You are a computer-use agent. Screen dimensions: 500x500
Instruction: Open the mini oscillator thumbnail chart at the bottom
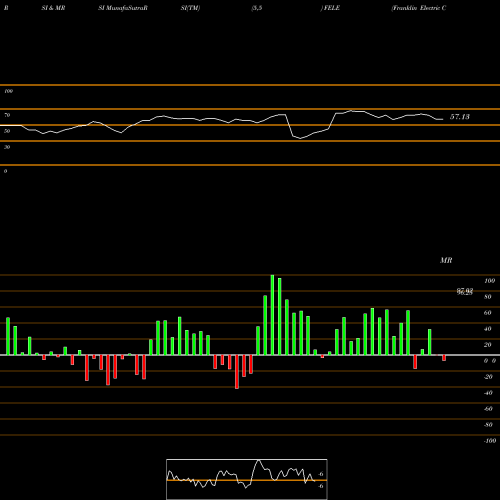247,479
